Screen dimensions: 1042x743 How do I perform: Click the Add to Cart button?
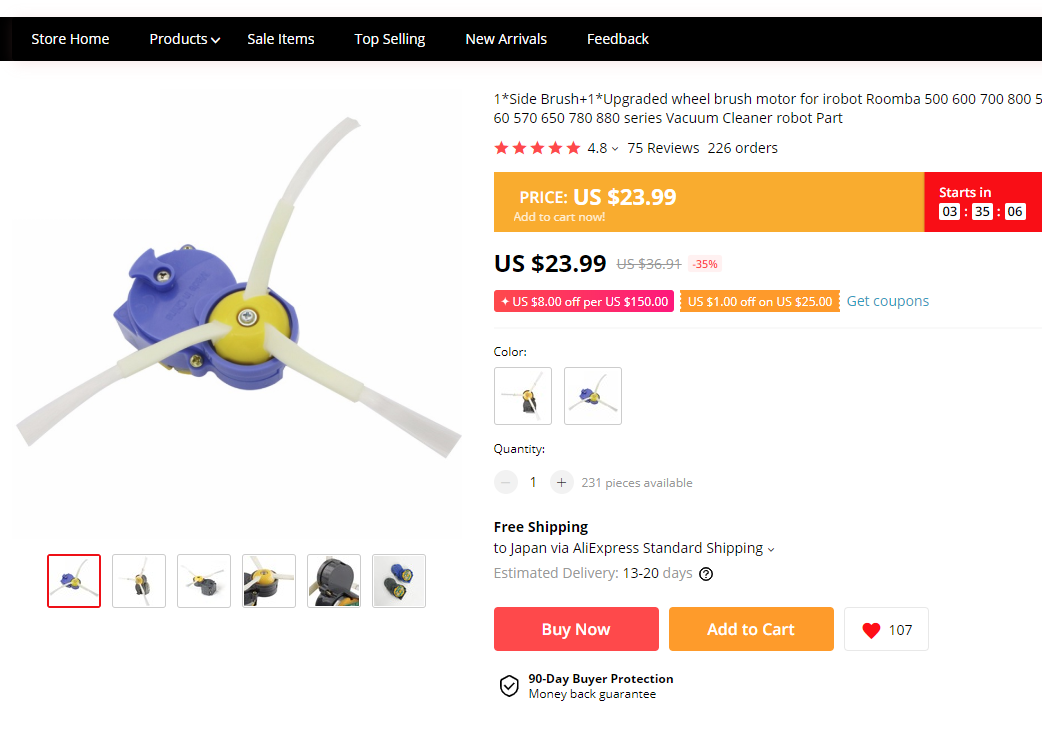[751, 629]
